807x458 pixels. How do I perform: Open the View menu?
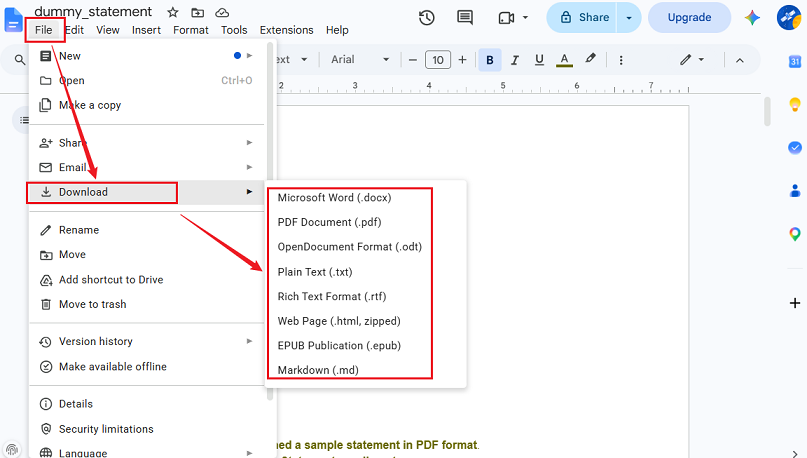(x=108, y=30)
